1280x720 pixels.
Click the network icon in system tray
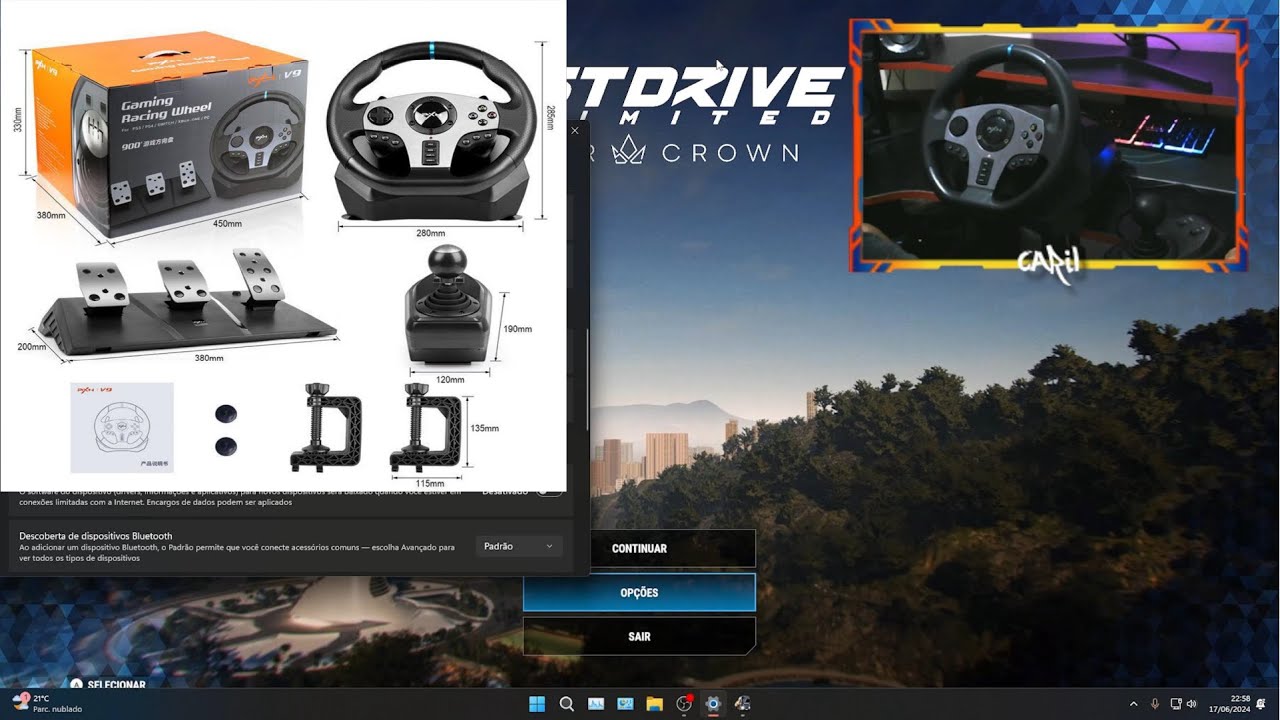pos(1176,704)
